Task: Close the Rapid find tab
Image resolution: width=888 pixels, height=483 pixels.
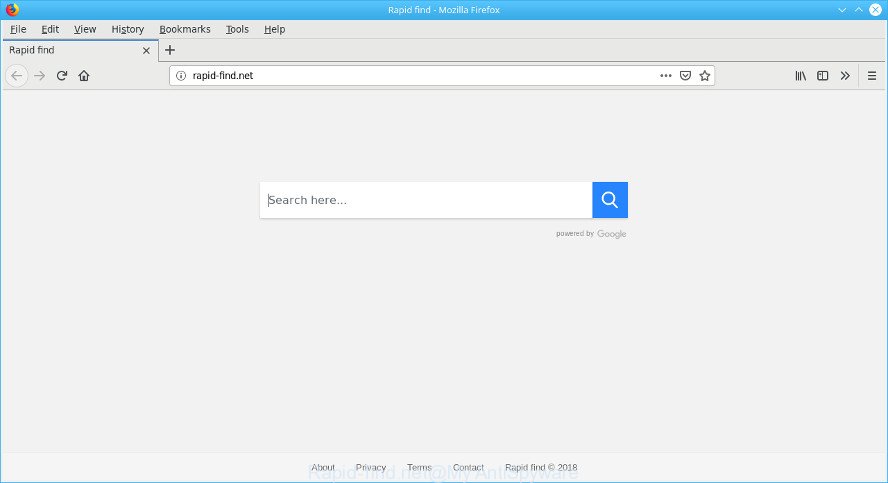Action: 146,50
